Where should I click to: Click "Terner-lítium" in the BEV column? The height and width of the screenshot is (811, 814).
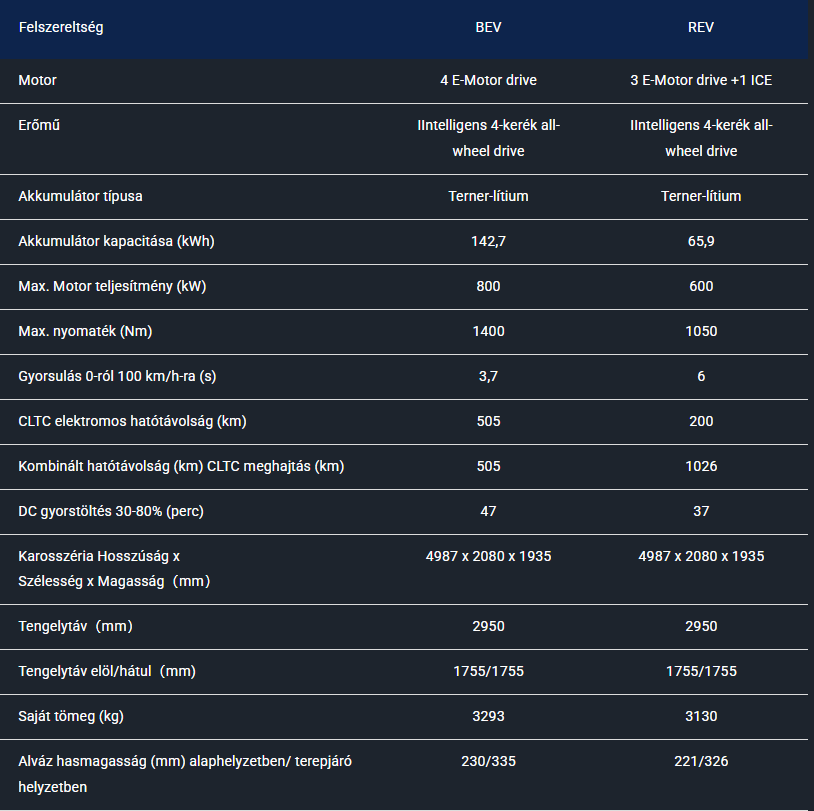tap(489, 196)
